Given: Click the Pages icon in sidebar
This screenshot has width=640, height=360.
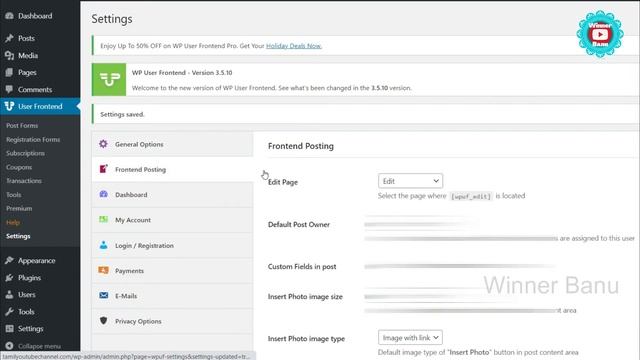Looking at the screenshot, I should (9, 72).
